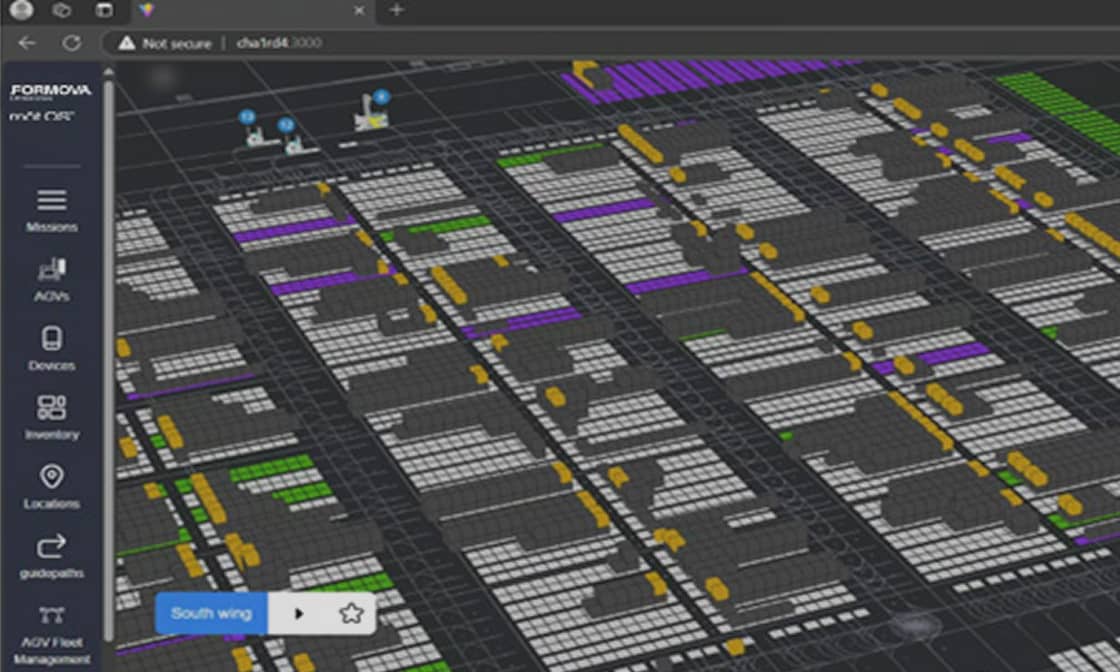1120x672 pixels.
Task: Open the browser tab actions menu icon
Action: pyautogui.click(x=104, y=10)
